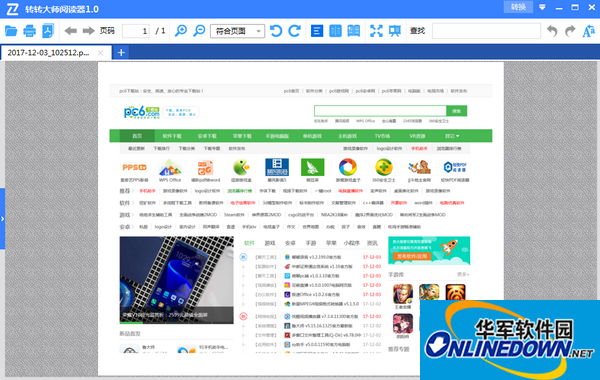Image resolution: width=600 pixels, height=380 pixels.
Task: Start presentation slideshow mode
Action: (395, 31)
